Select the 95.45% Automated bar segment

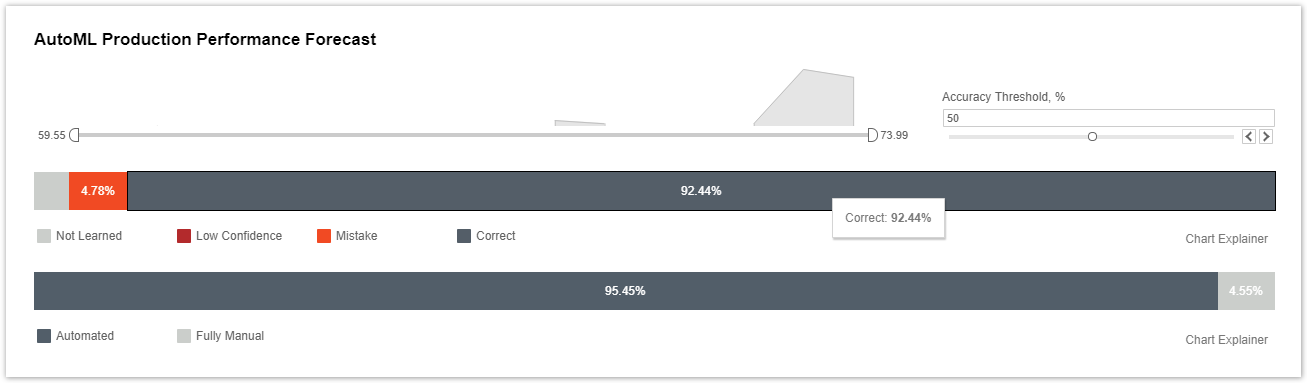pyautogui.click(x=625, y=291)
